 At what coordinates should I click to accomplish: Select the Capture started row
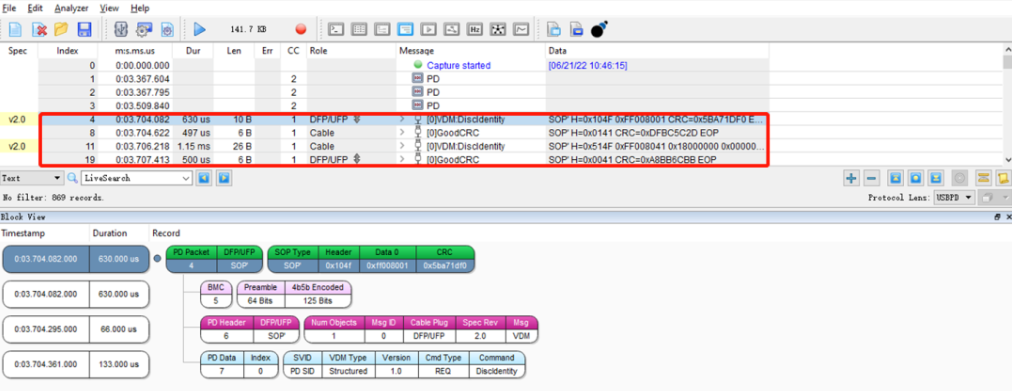click(x=403, y=65)
